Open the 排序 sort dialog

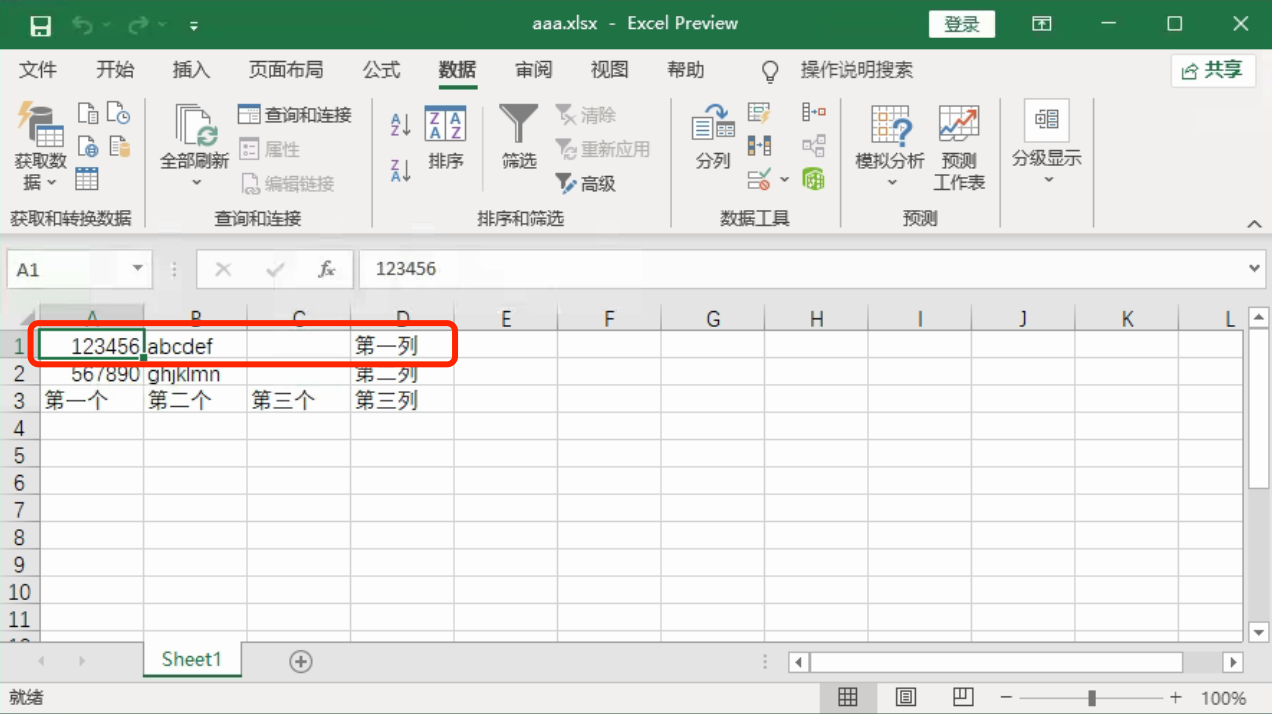coord(446,138)
